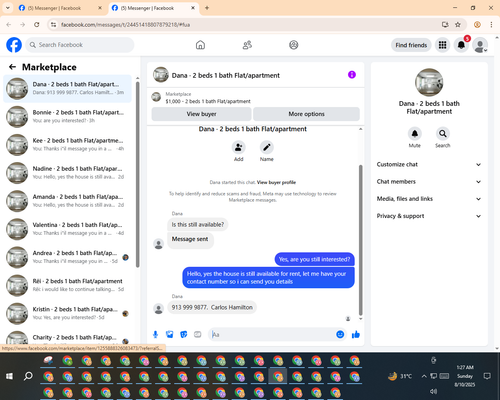Choose a GIF icon
500x400 pixels.
[198, 334]
